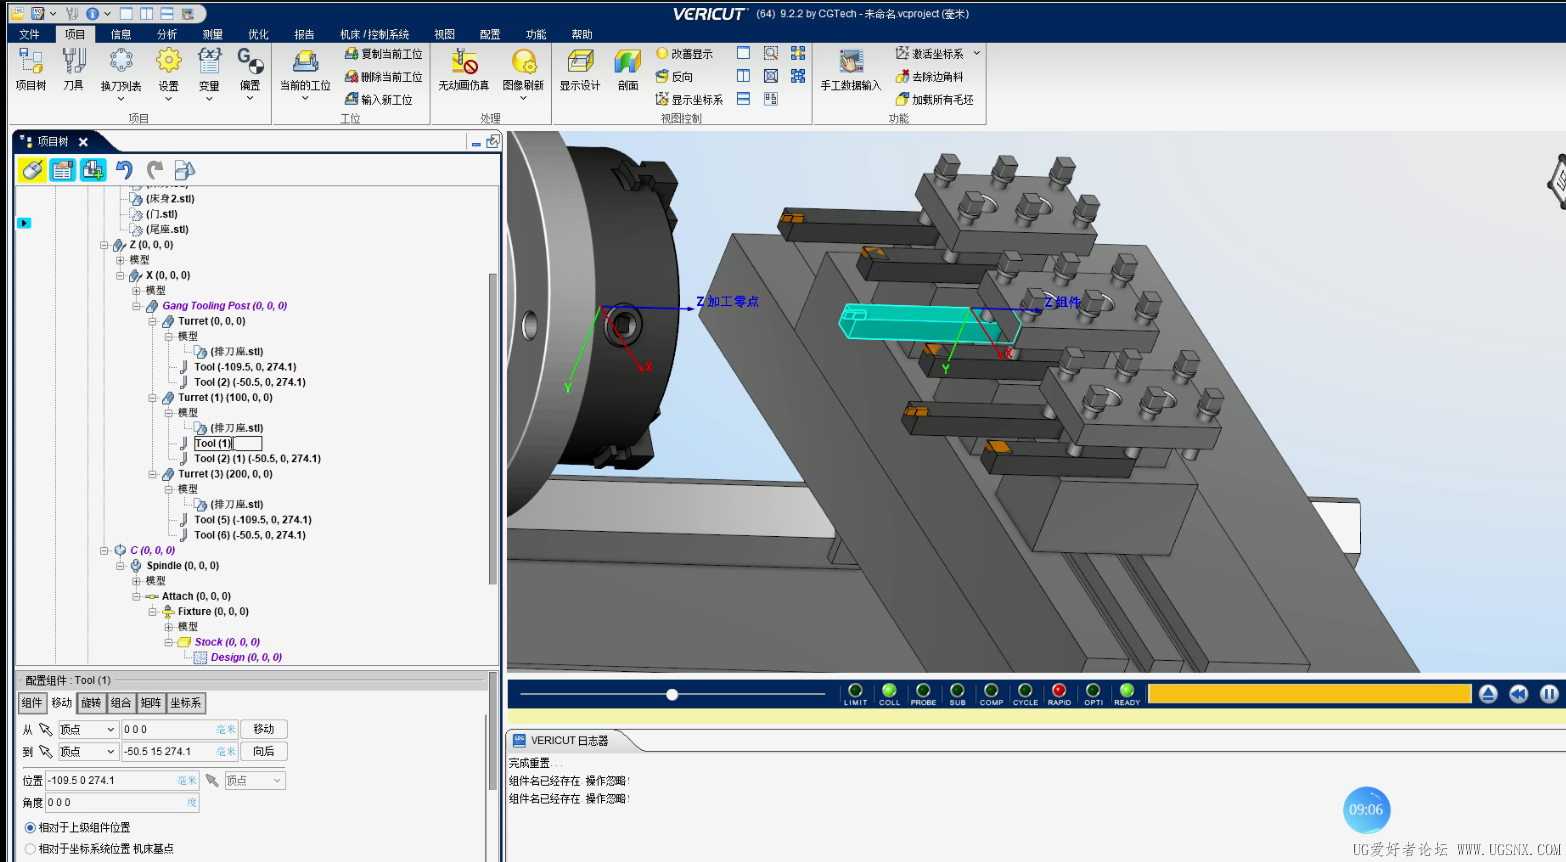This screenshot has width=1566, height=862.
Task: Select Stock (0, 0, 0) in tree
Action: pos(227,643)
